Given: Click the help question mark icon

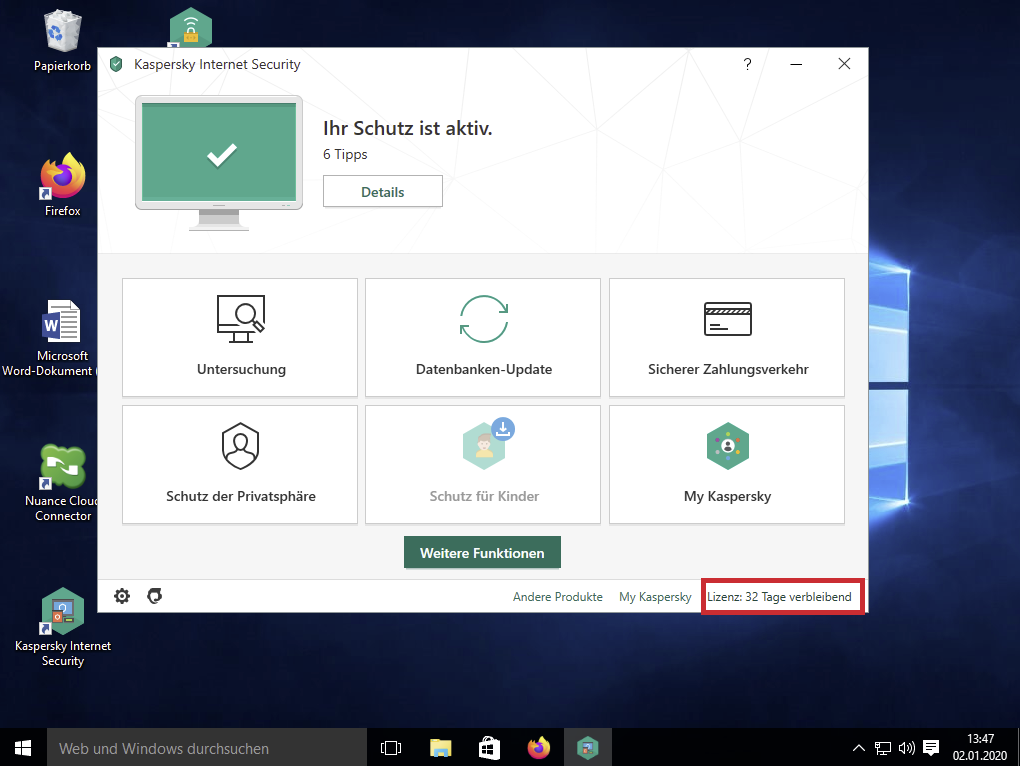Looking at the screenshot, I should pyautogui.click(x=747, y=64).
